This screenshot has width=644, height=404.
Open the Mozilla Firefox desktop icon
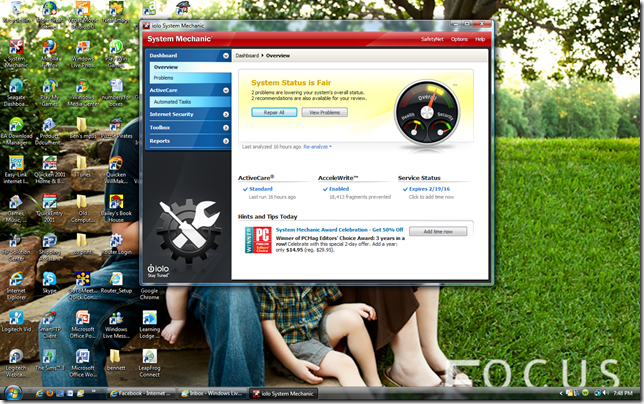click(49, 53)
